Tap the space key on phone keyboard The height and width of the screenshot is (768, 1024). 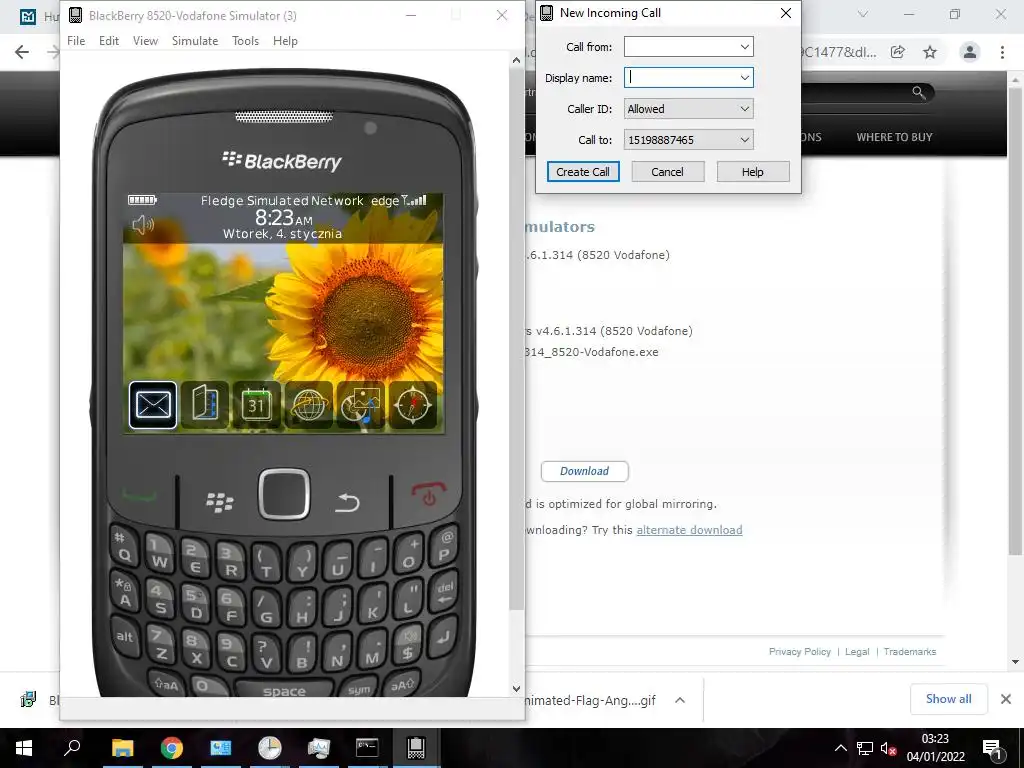(x=284, y=690)
